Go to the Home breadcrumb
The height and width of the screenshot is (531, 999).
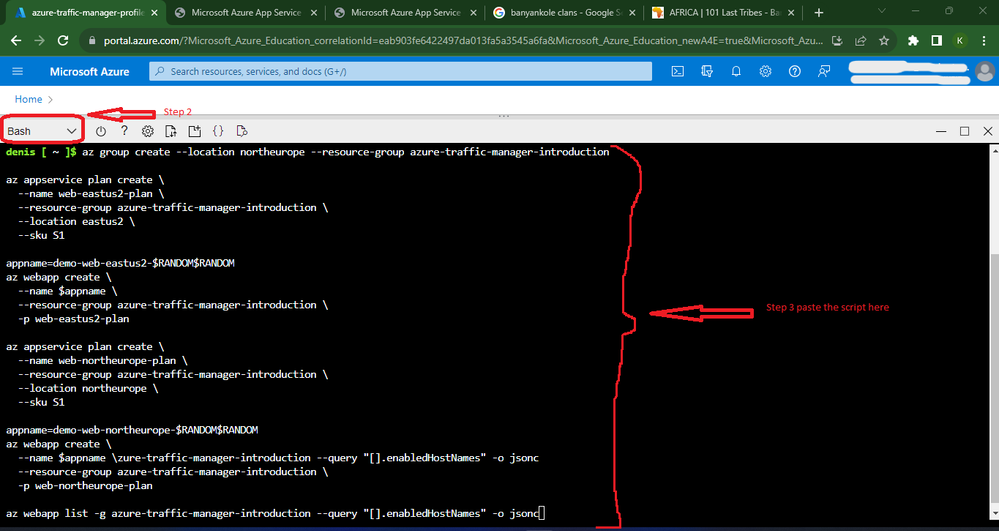(28, 99)
